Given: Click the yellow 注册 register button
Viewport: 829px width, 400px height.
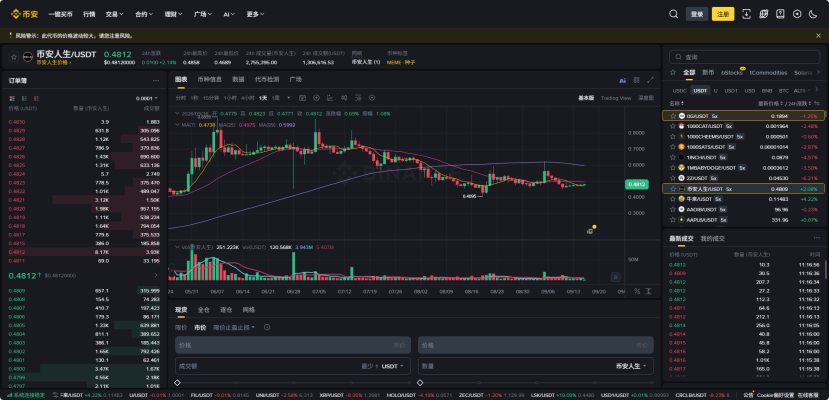Looking at the screenshot, I should (723, 14).
